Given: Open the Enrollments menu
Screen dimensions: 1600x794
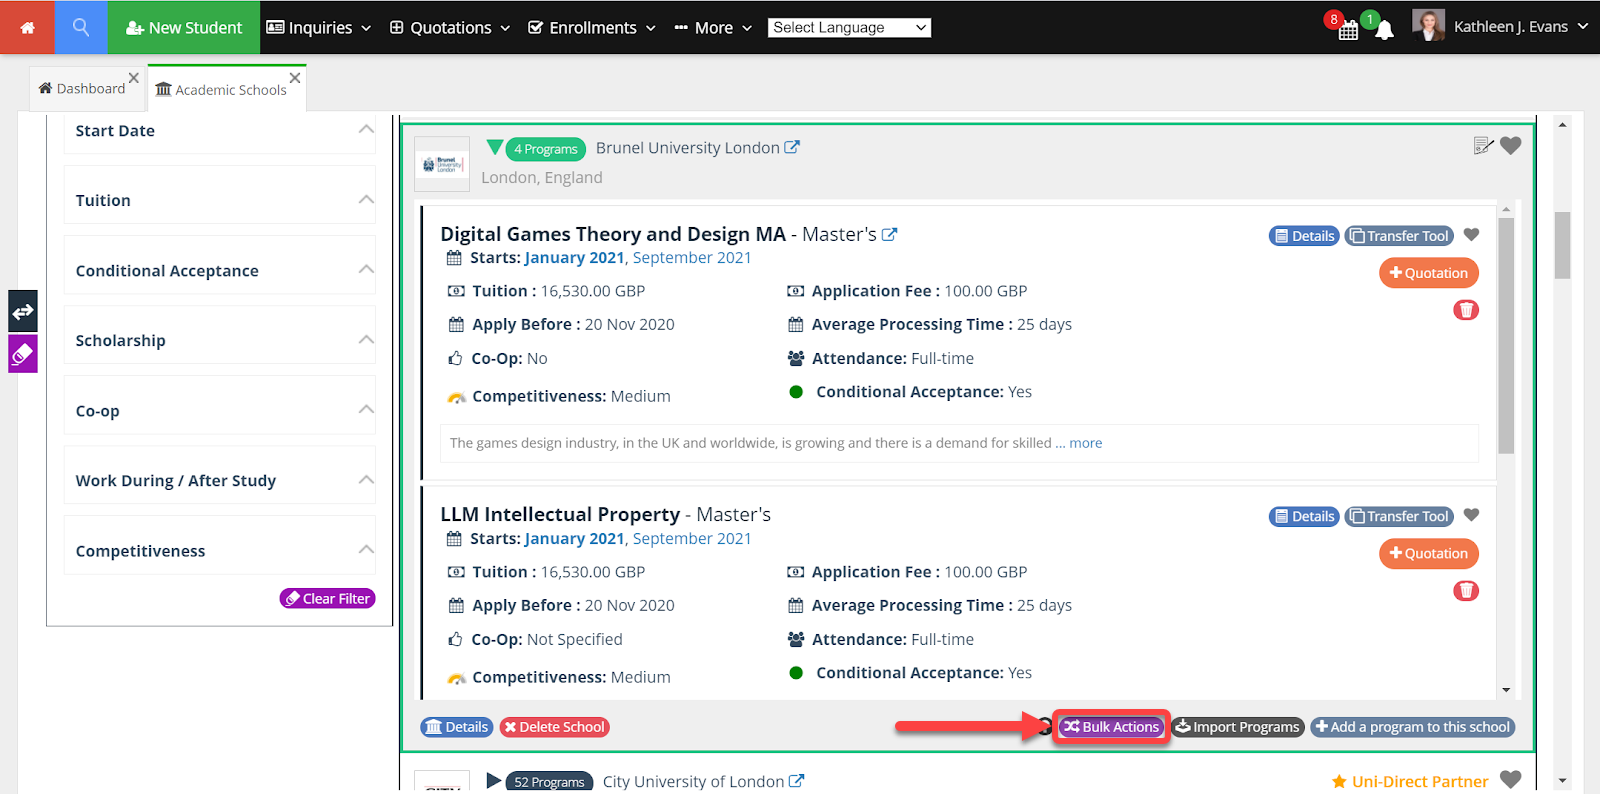Looking at the screenshot, I should (592, 27).
